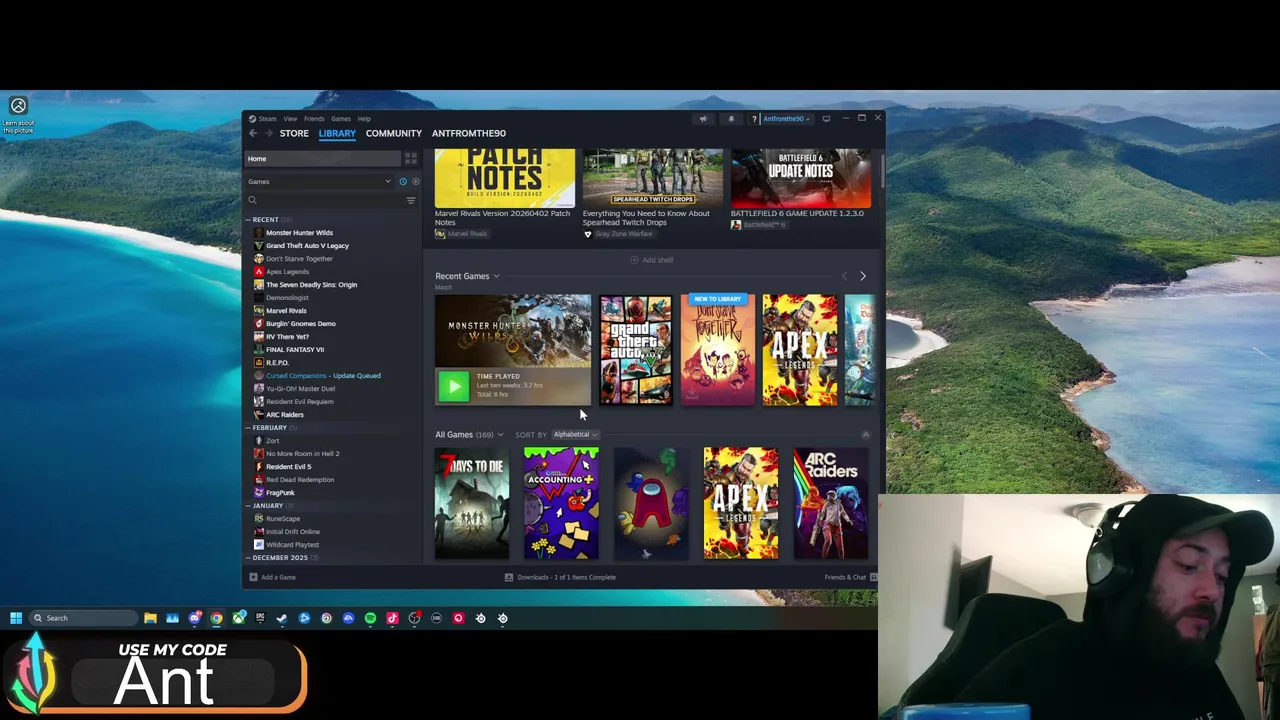Open the 7 Days to Die cover art

472,503
